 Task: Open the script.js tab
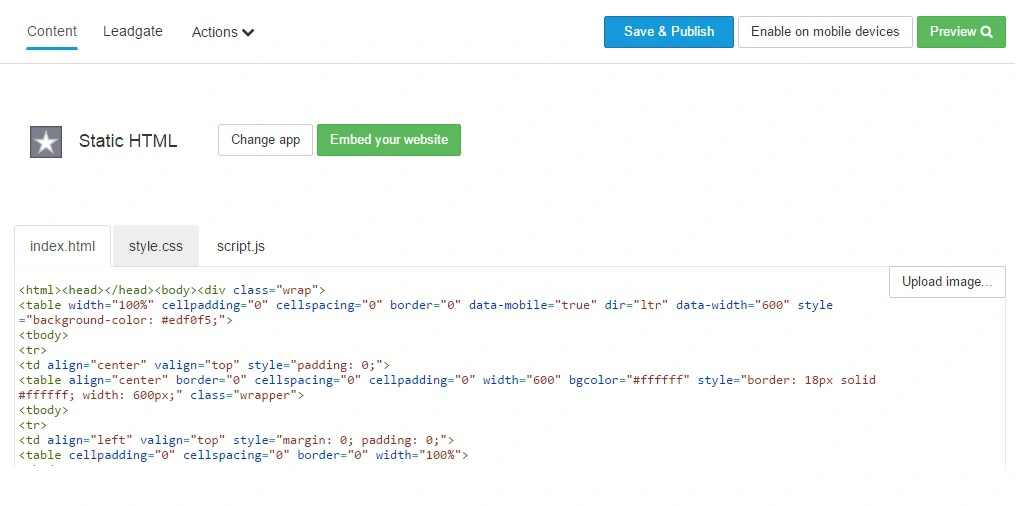[241, 246]
